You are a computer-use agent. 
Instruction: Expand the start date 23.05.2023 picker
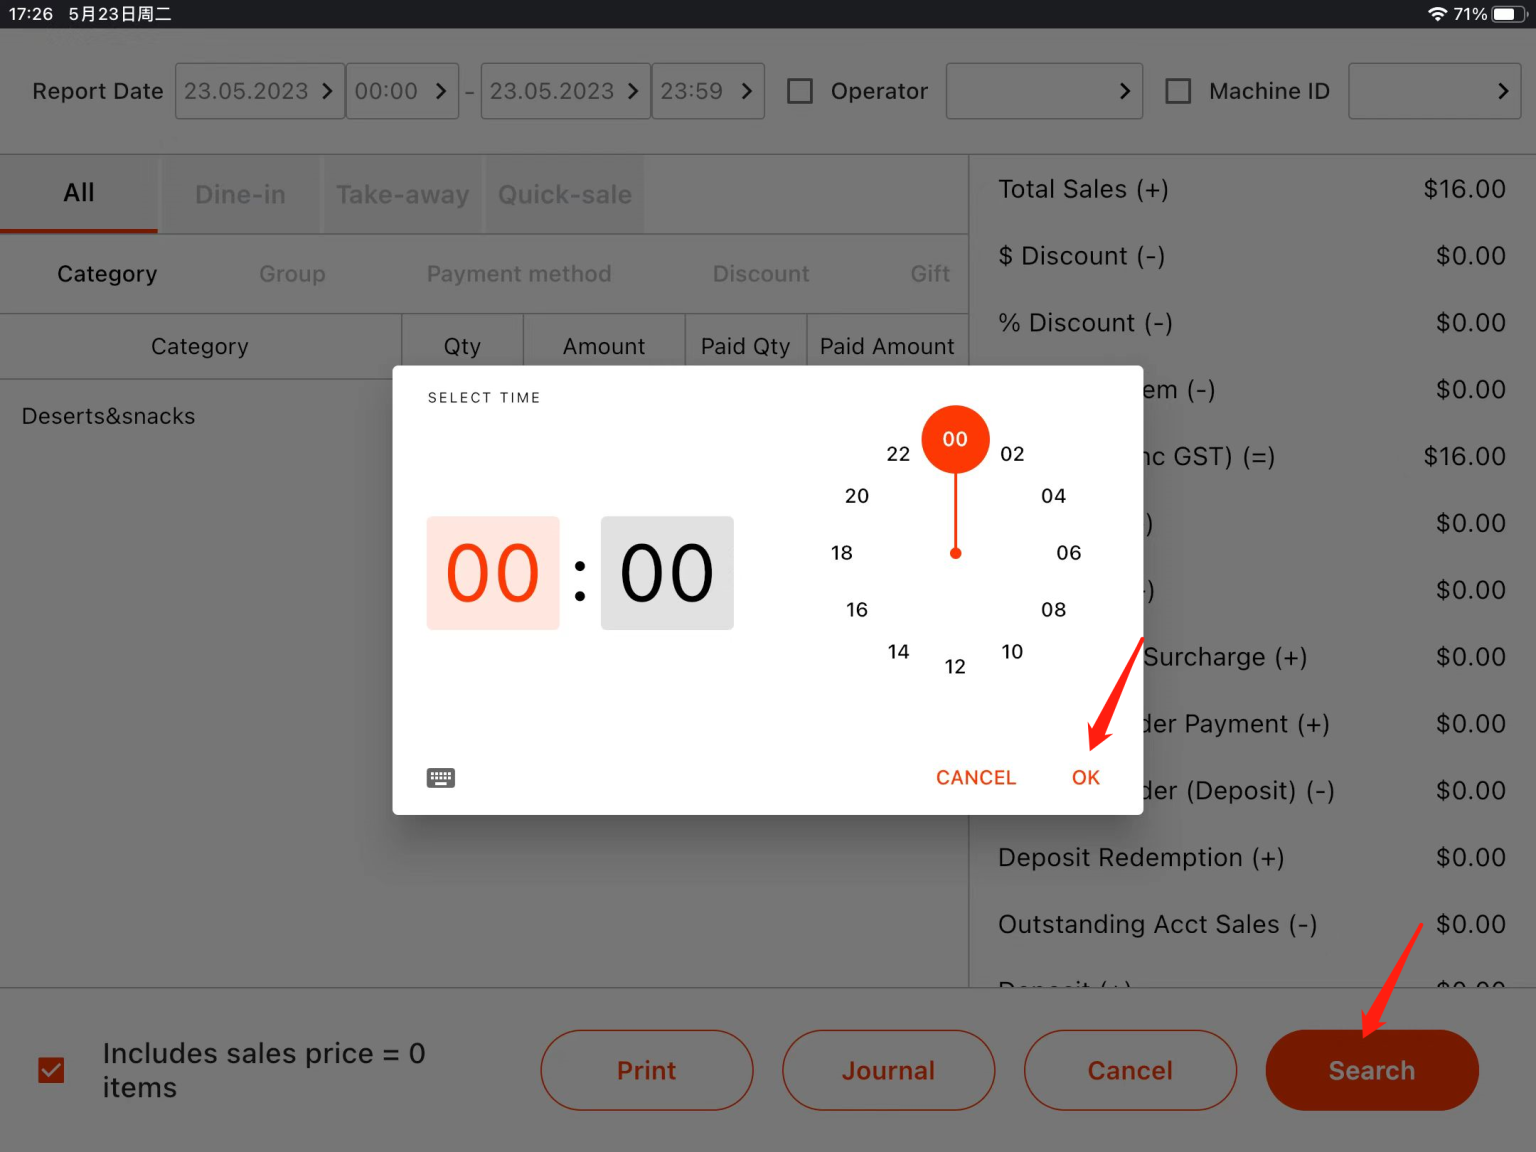[259, 91]
